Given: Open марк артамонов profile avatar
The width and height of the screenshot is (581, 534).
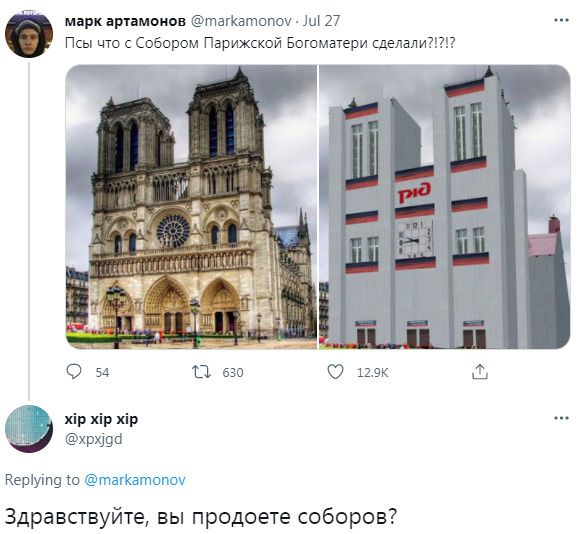Looking at the screenshot, I should (29, 34).
